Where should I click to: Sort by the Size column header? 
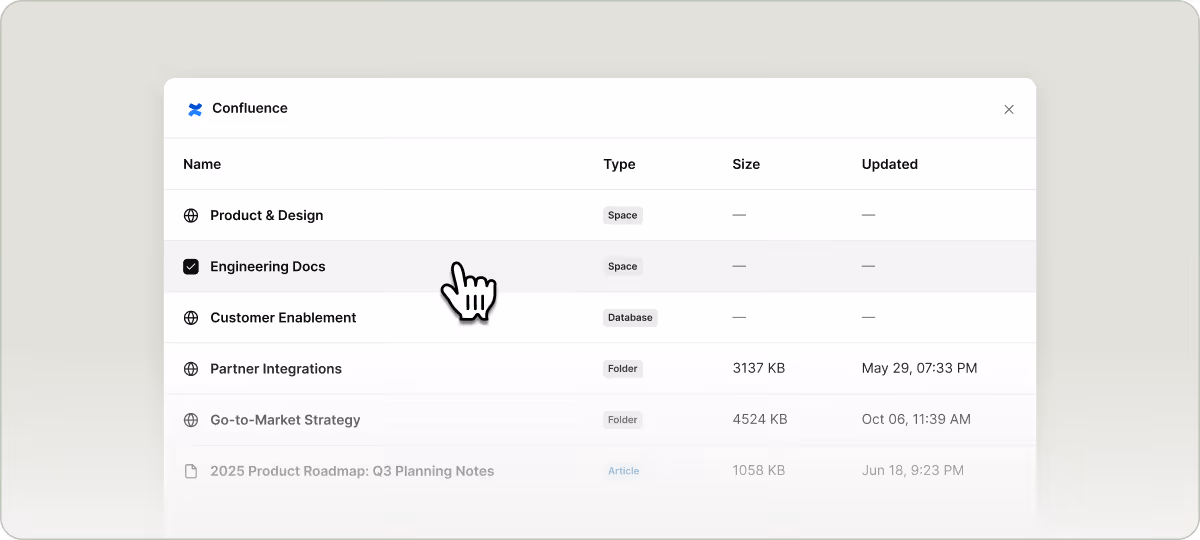(x=746, y=164)
